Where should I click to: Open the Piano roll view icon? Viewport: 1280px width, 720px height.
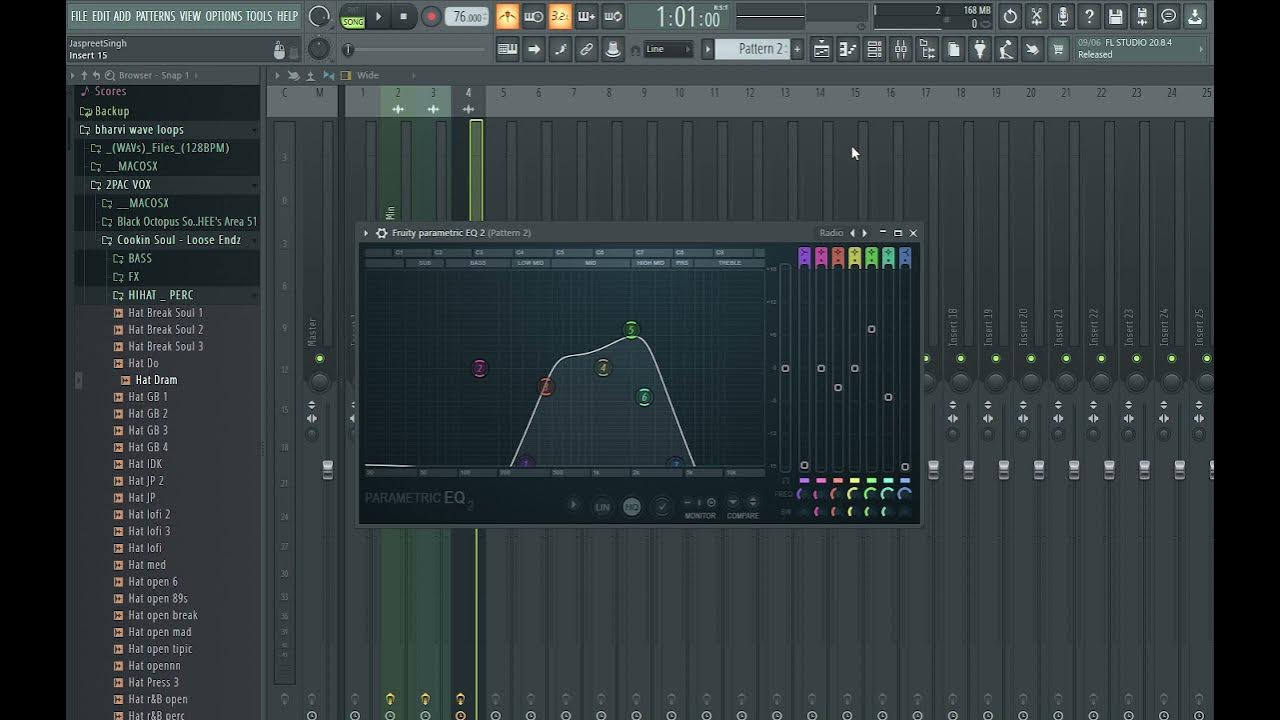point(847,49)
